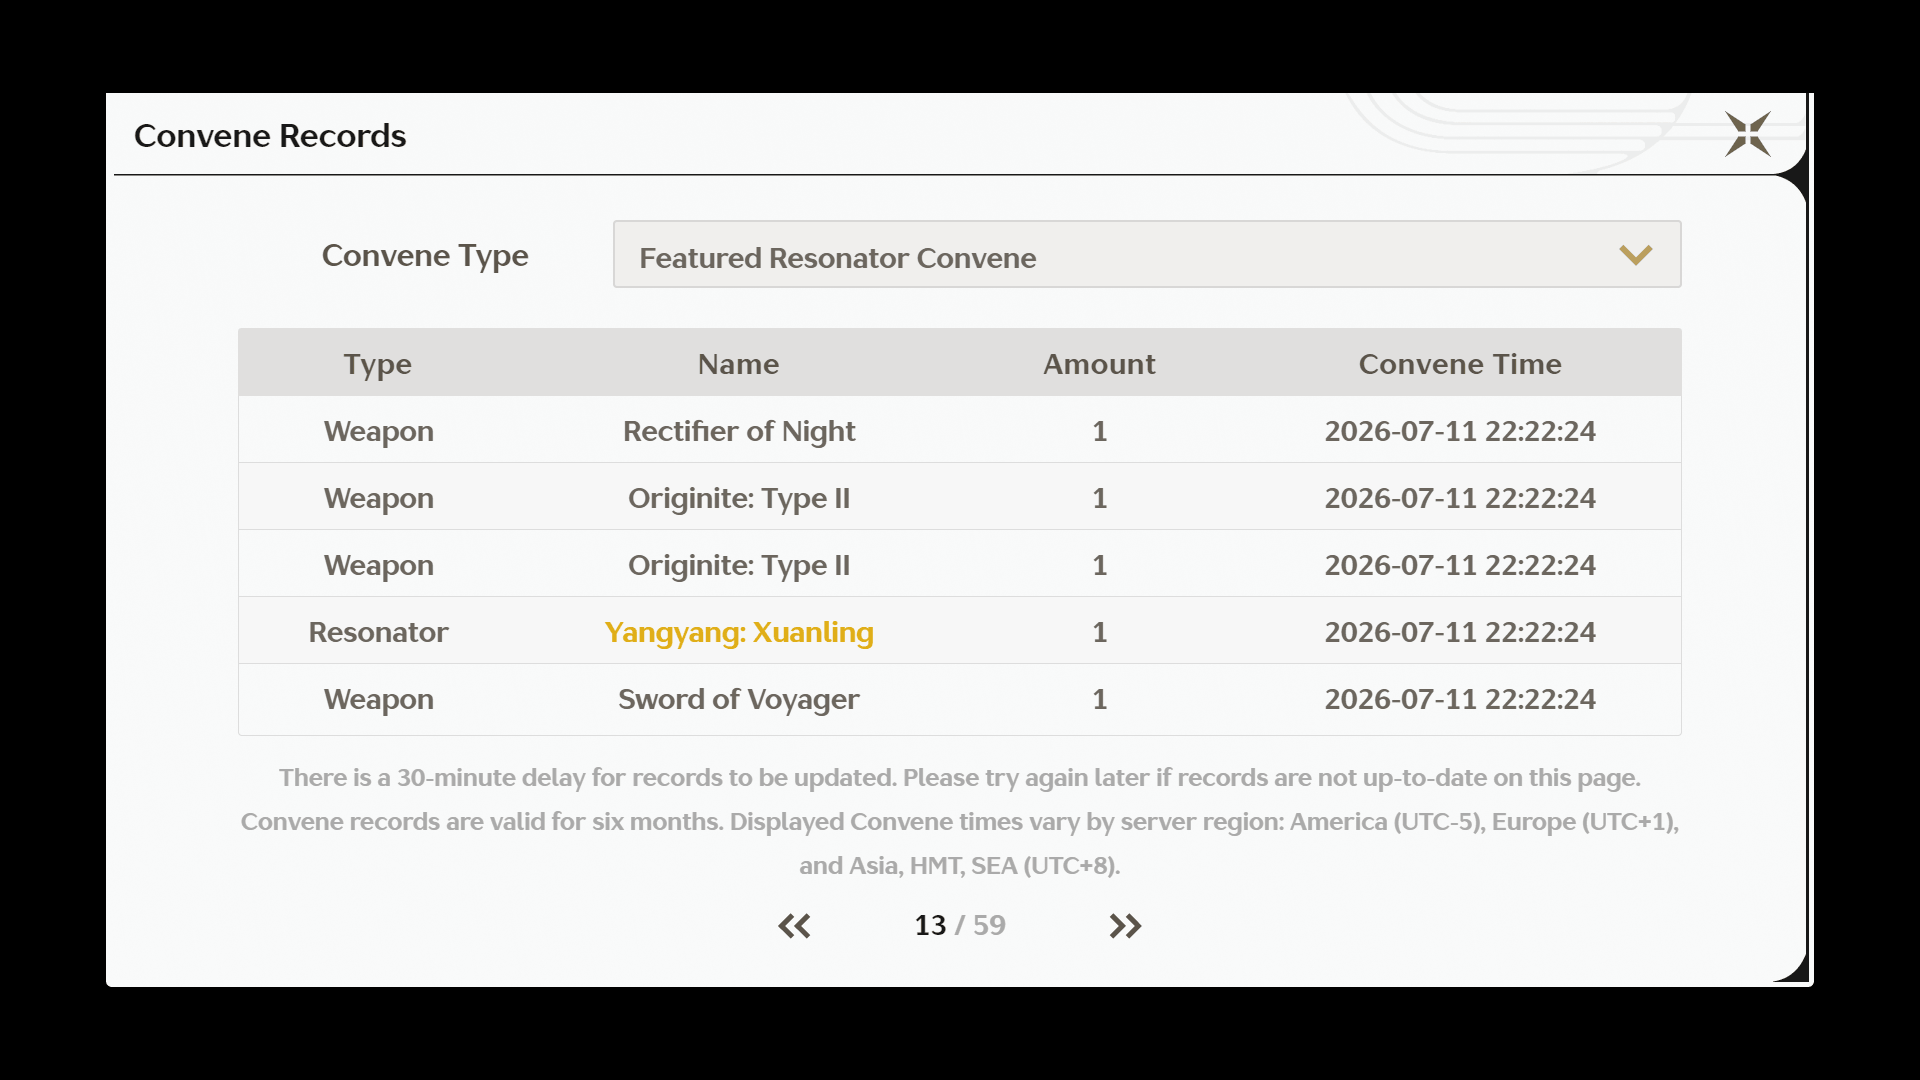
Task: Click the Convene Type label
Action: (425, 256)
